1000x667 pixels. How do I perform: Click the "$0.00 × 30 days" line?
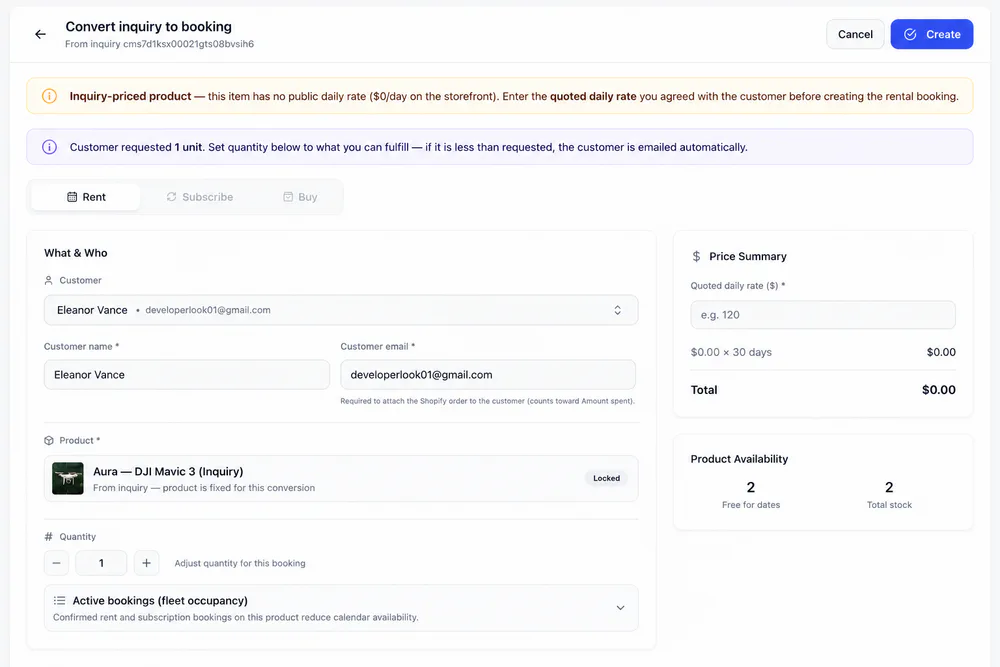pyautogui.click(x=731, y=352)
